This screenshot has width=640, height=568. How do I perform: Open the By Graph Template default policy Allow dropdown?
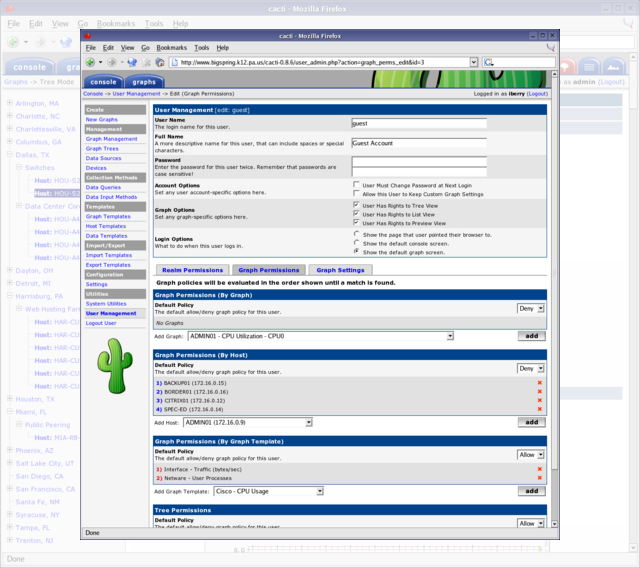click(x=531, y=455)
